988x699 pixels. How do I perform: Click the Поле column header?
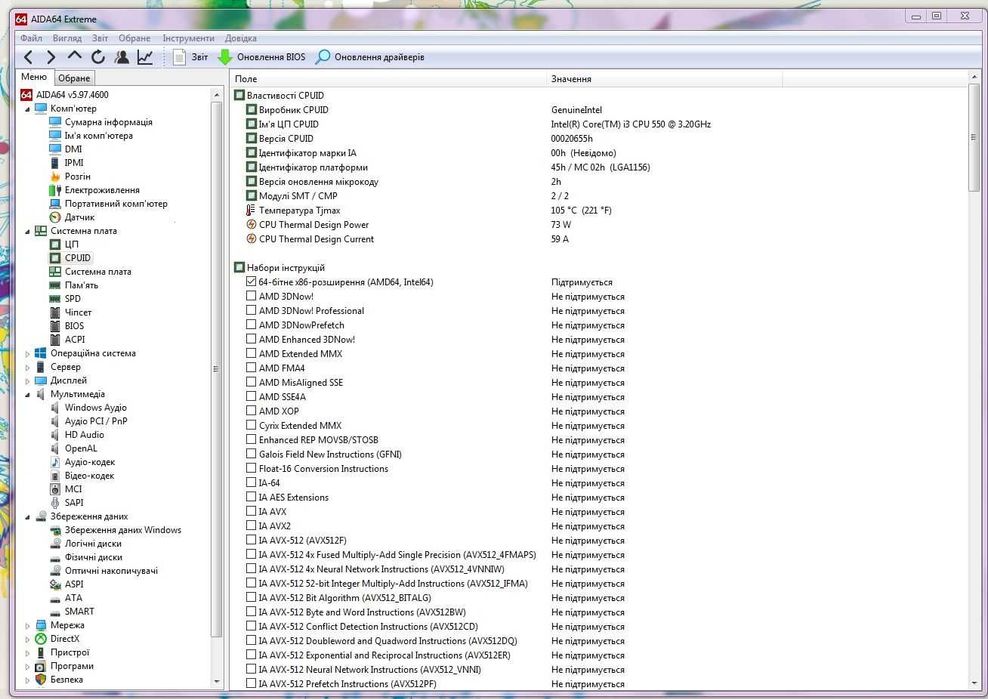(389, 79)
